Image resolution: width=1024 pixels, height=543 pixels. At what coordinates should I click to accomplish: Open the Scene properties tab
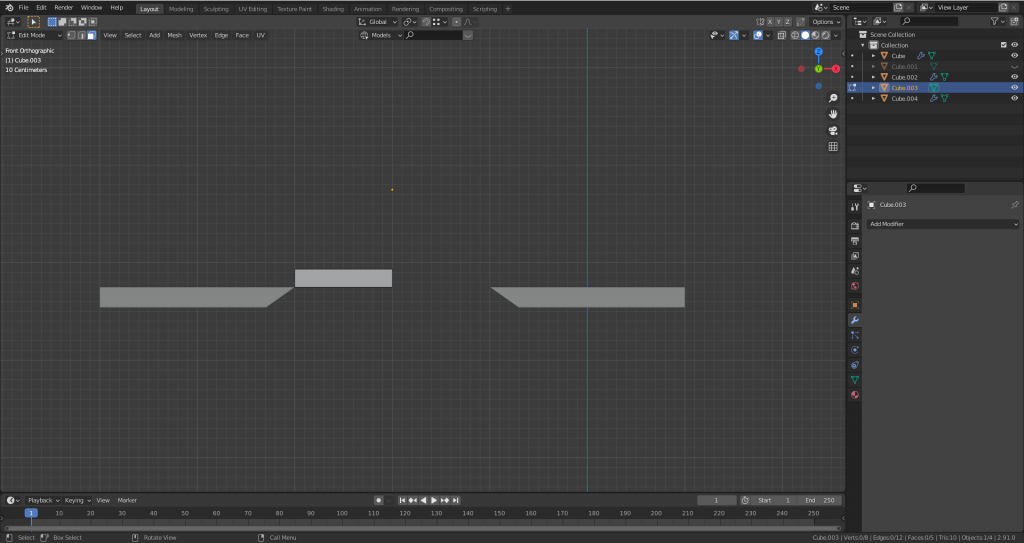click(x=855, y=271)
